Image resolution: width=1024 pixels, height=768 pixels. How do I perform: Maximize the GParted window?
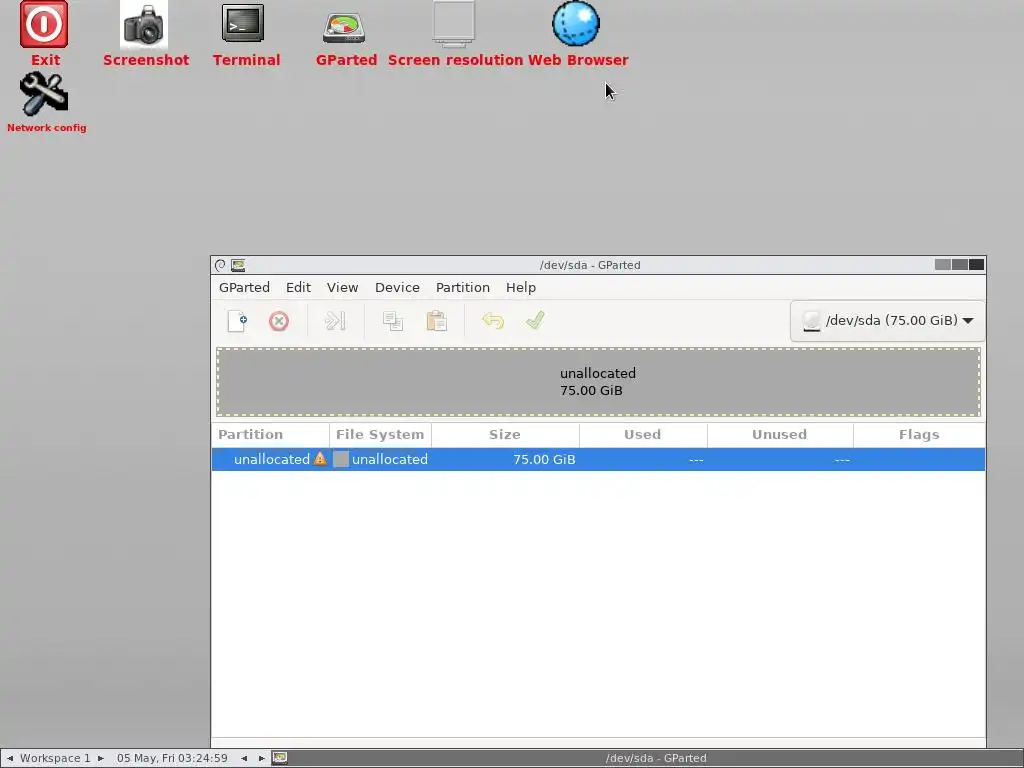pyautogui.click(x=959, y=264)
